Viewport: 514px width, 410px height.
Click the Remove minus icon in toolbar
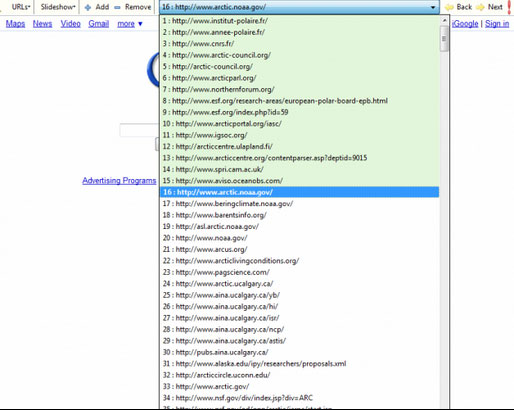[117, 7]
